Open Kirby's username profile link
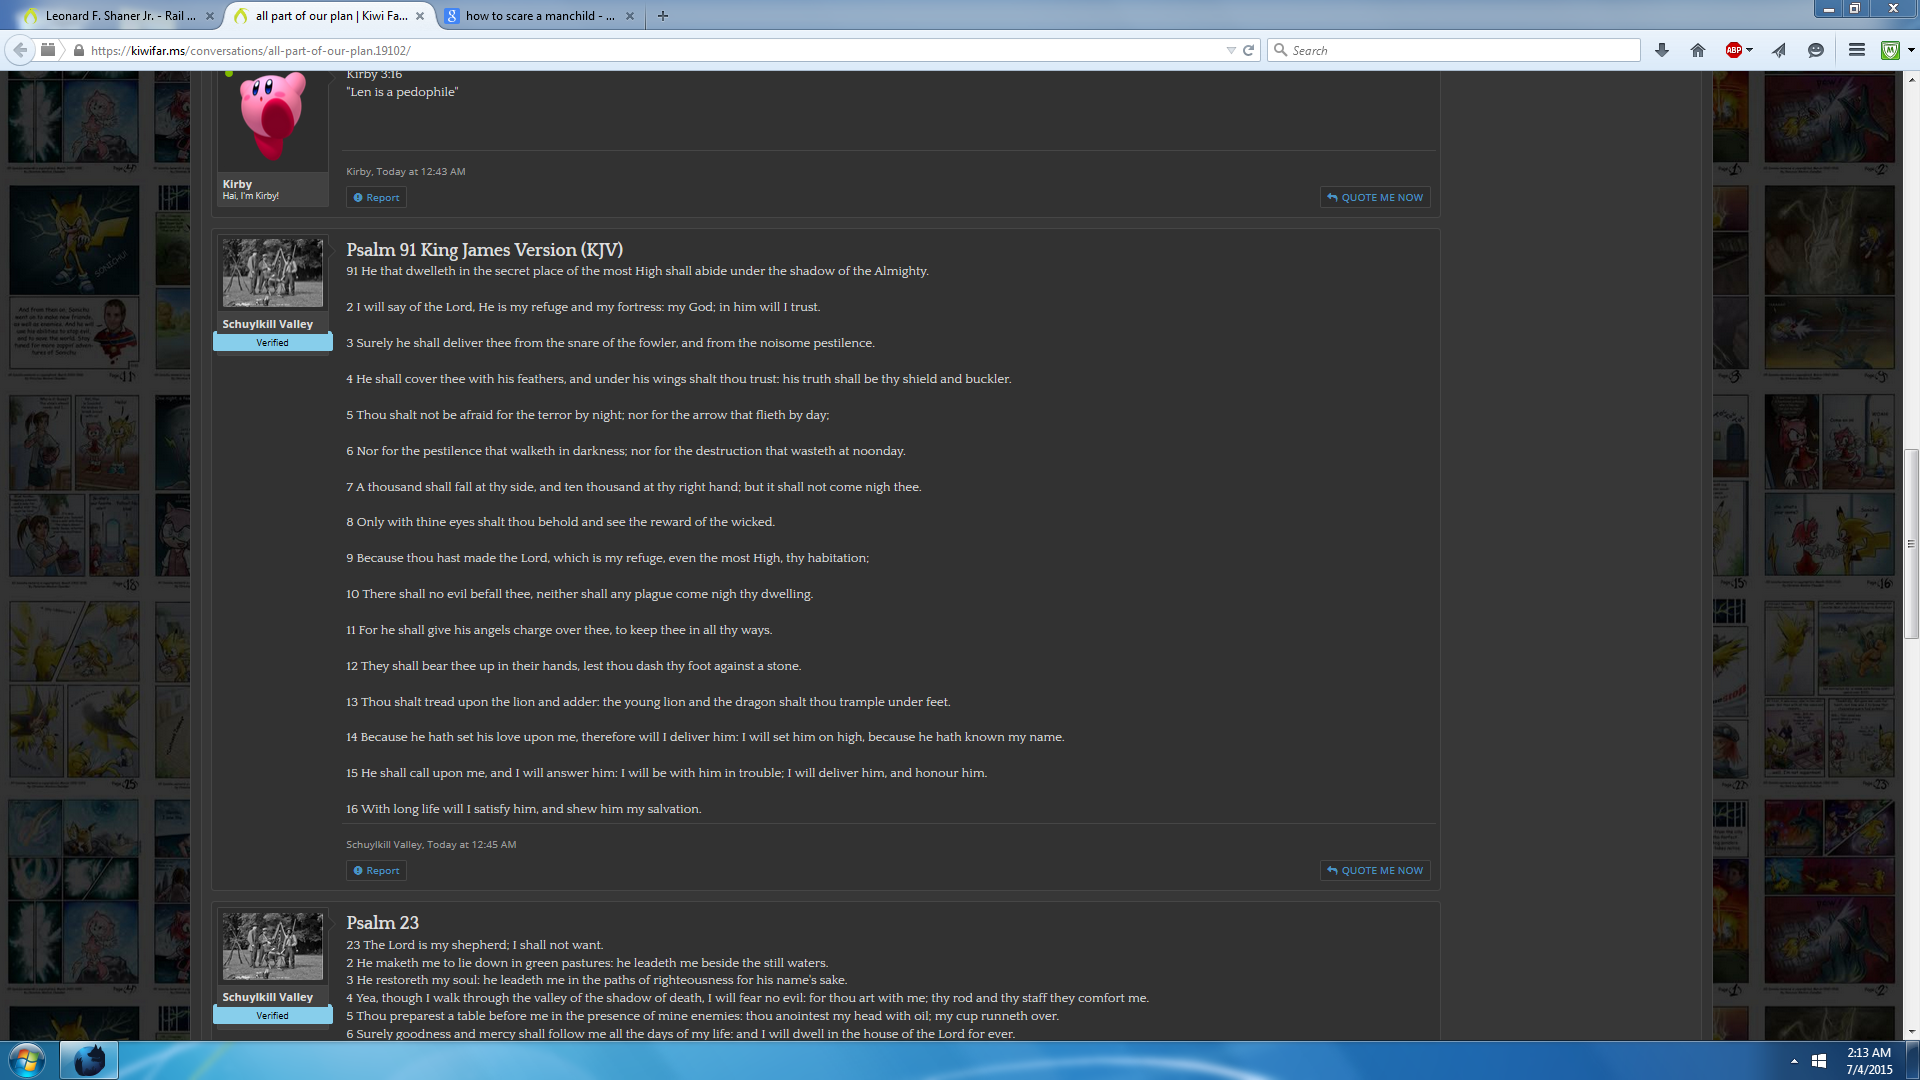The image size is (1920, 1080). click(237, 184)
